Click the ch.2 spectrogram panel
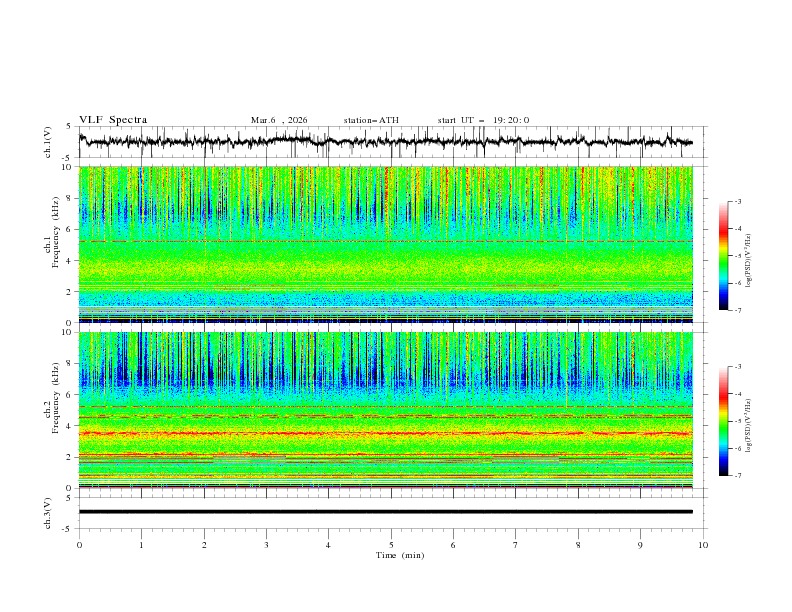This screenshot has height=612, width=792. pyautogui.click(x=385, y=410)
